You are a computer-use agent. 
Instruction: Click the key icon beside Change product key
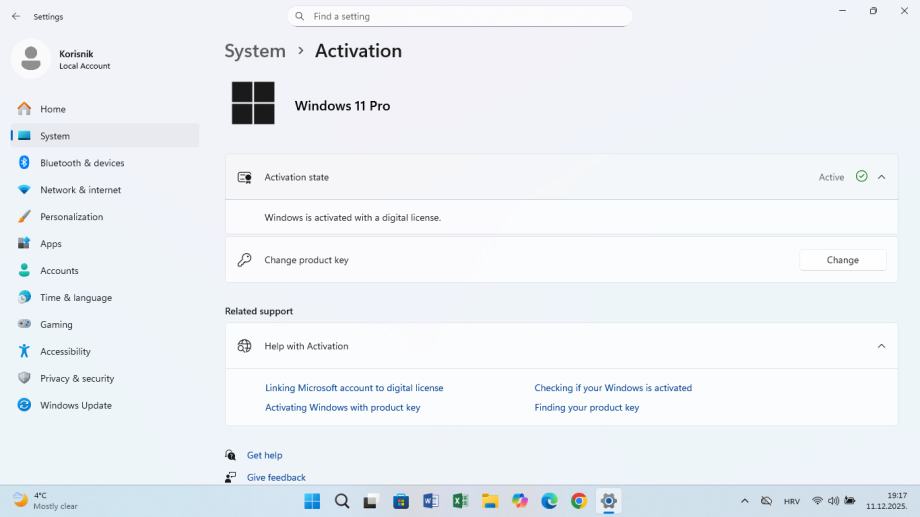coord(245,260)
